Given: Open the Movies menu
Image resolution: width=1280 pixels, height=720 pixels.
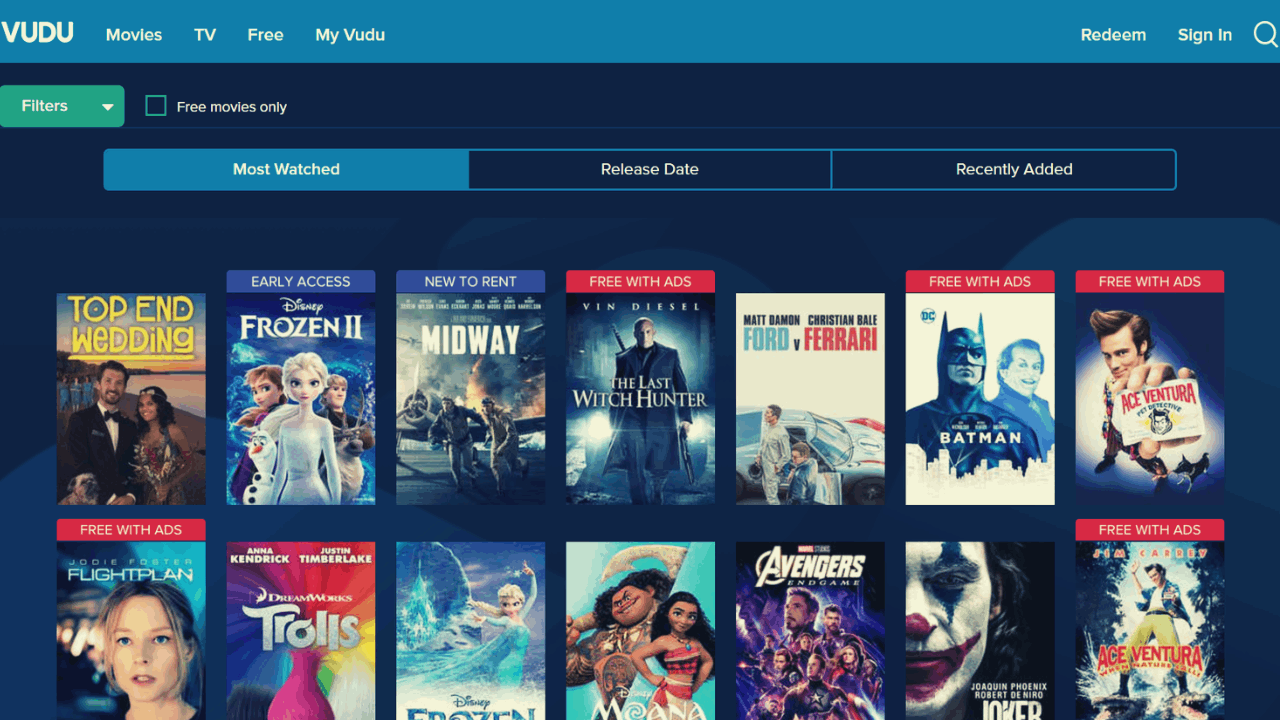Looking at the screenshot, I should 134,35.
